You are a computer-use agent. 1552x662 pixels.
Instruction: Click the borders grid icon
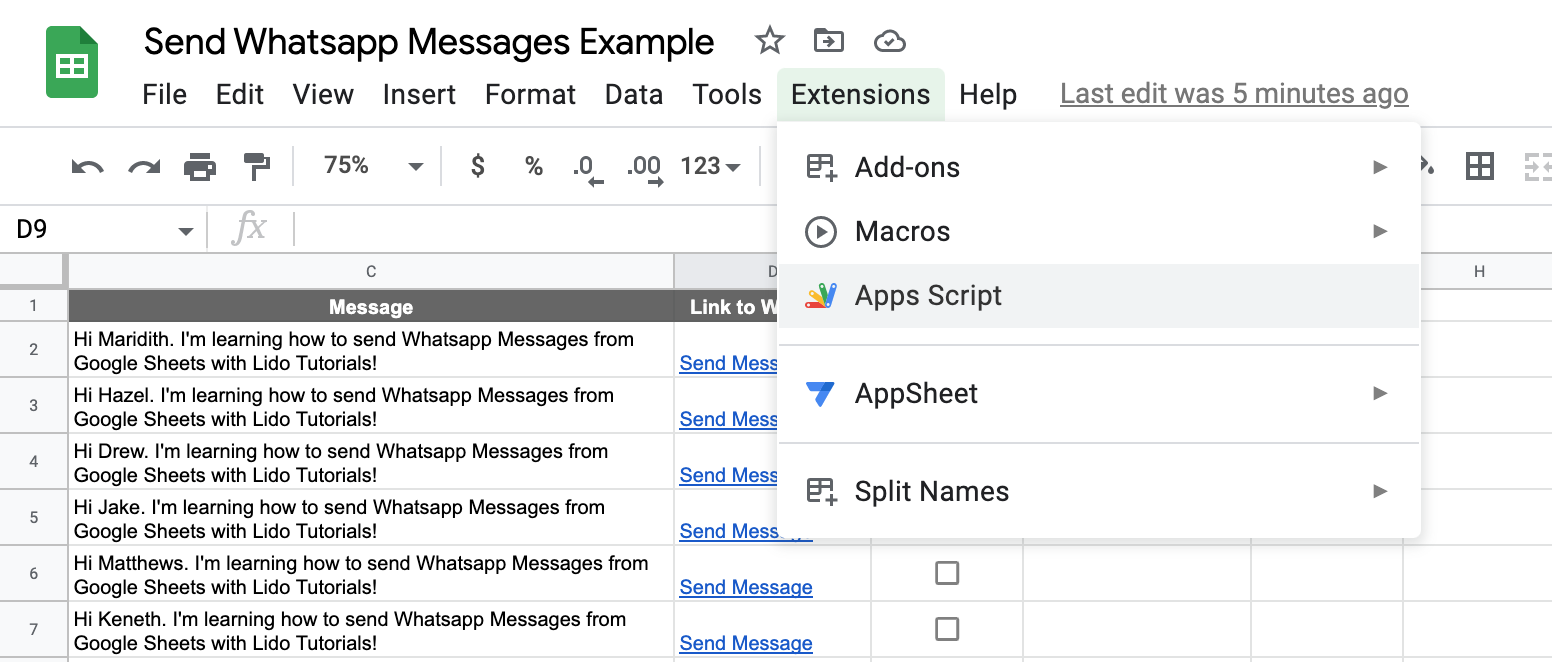1479,166
